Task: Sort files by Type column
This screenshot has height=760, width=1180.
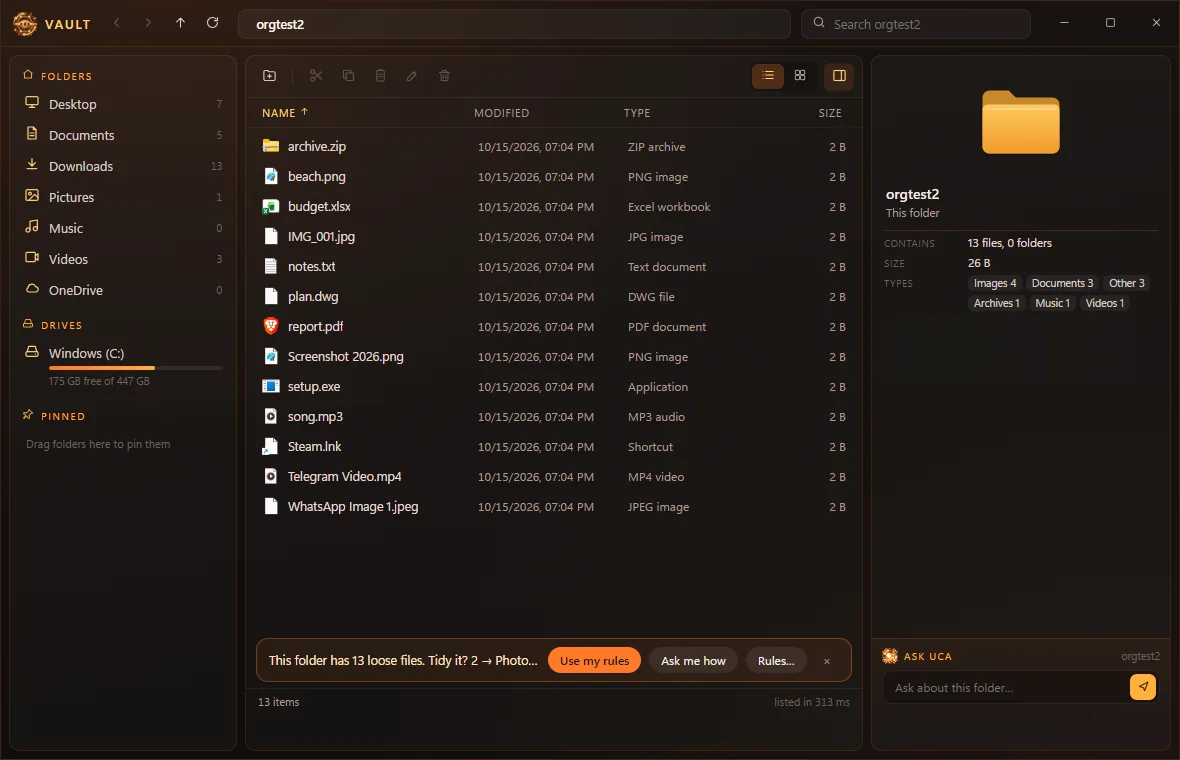Action: [x=637, y=113]
